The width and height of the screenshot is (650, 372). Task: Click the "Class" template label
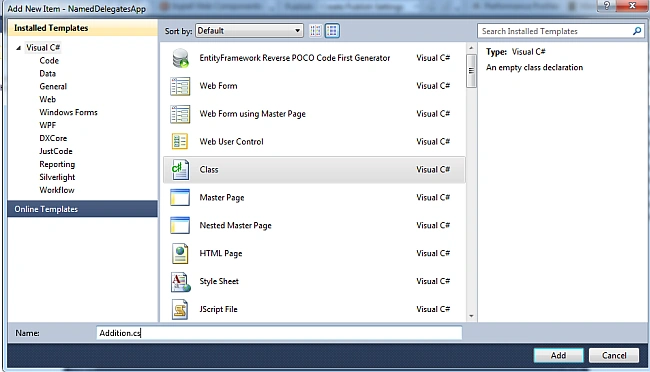tap(209, 169)
